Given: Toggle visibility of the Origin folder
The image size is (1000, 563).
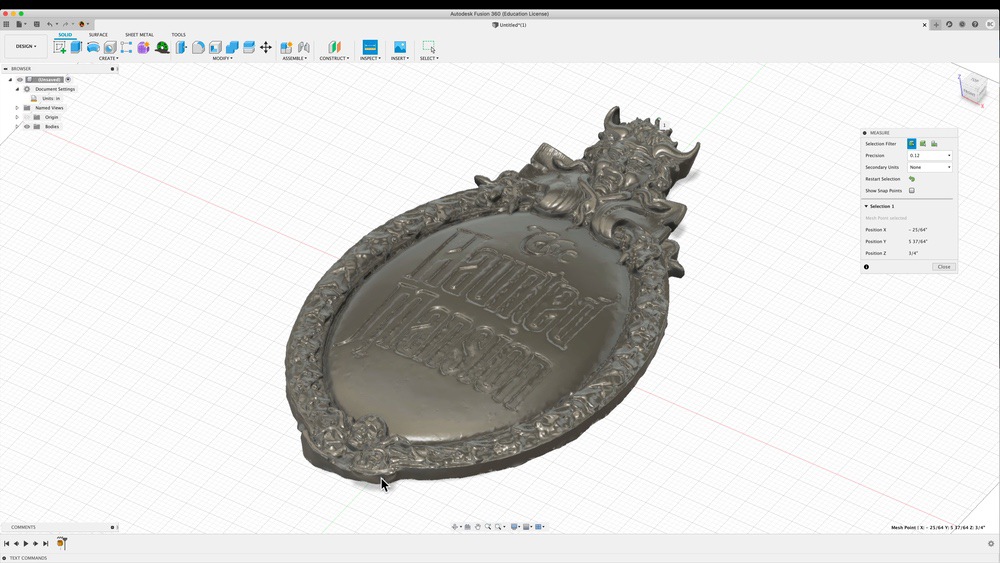Looking at the screenshot, I should 27,117.
